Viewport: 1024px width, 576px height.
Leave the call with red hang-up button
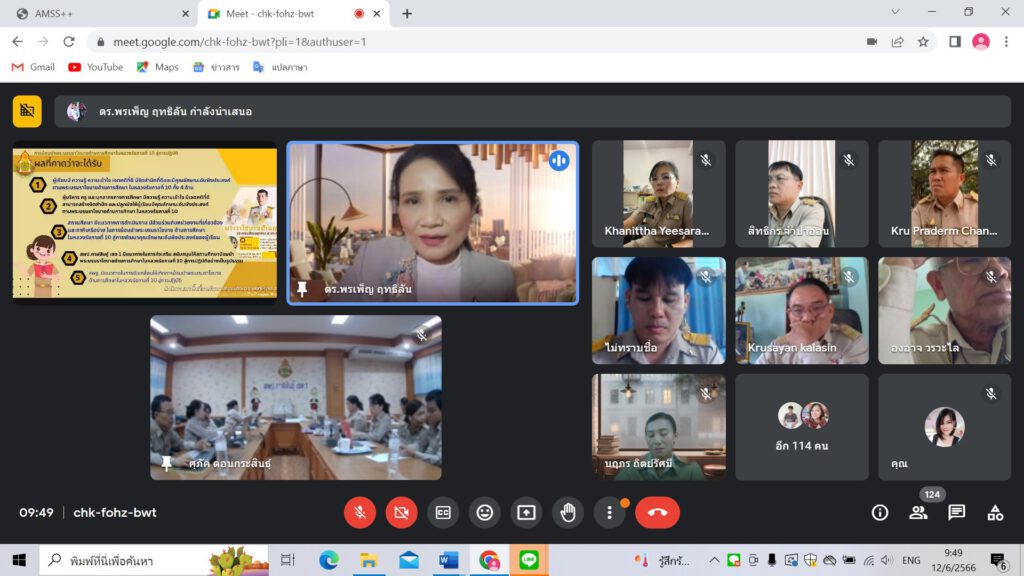(657, 513)
